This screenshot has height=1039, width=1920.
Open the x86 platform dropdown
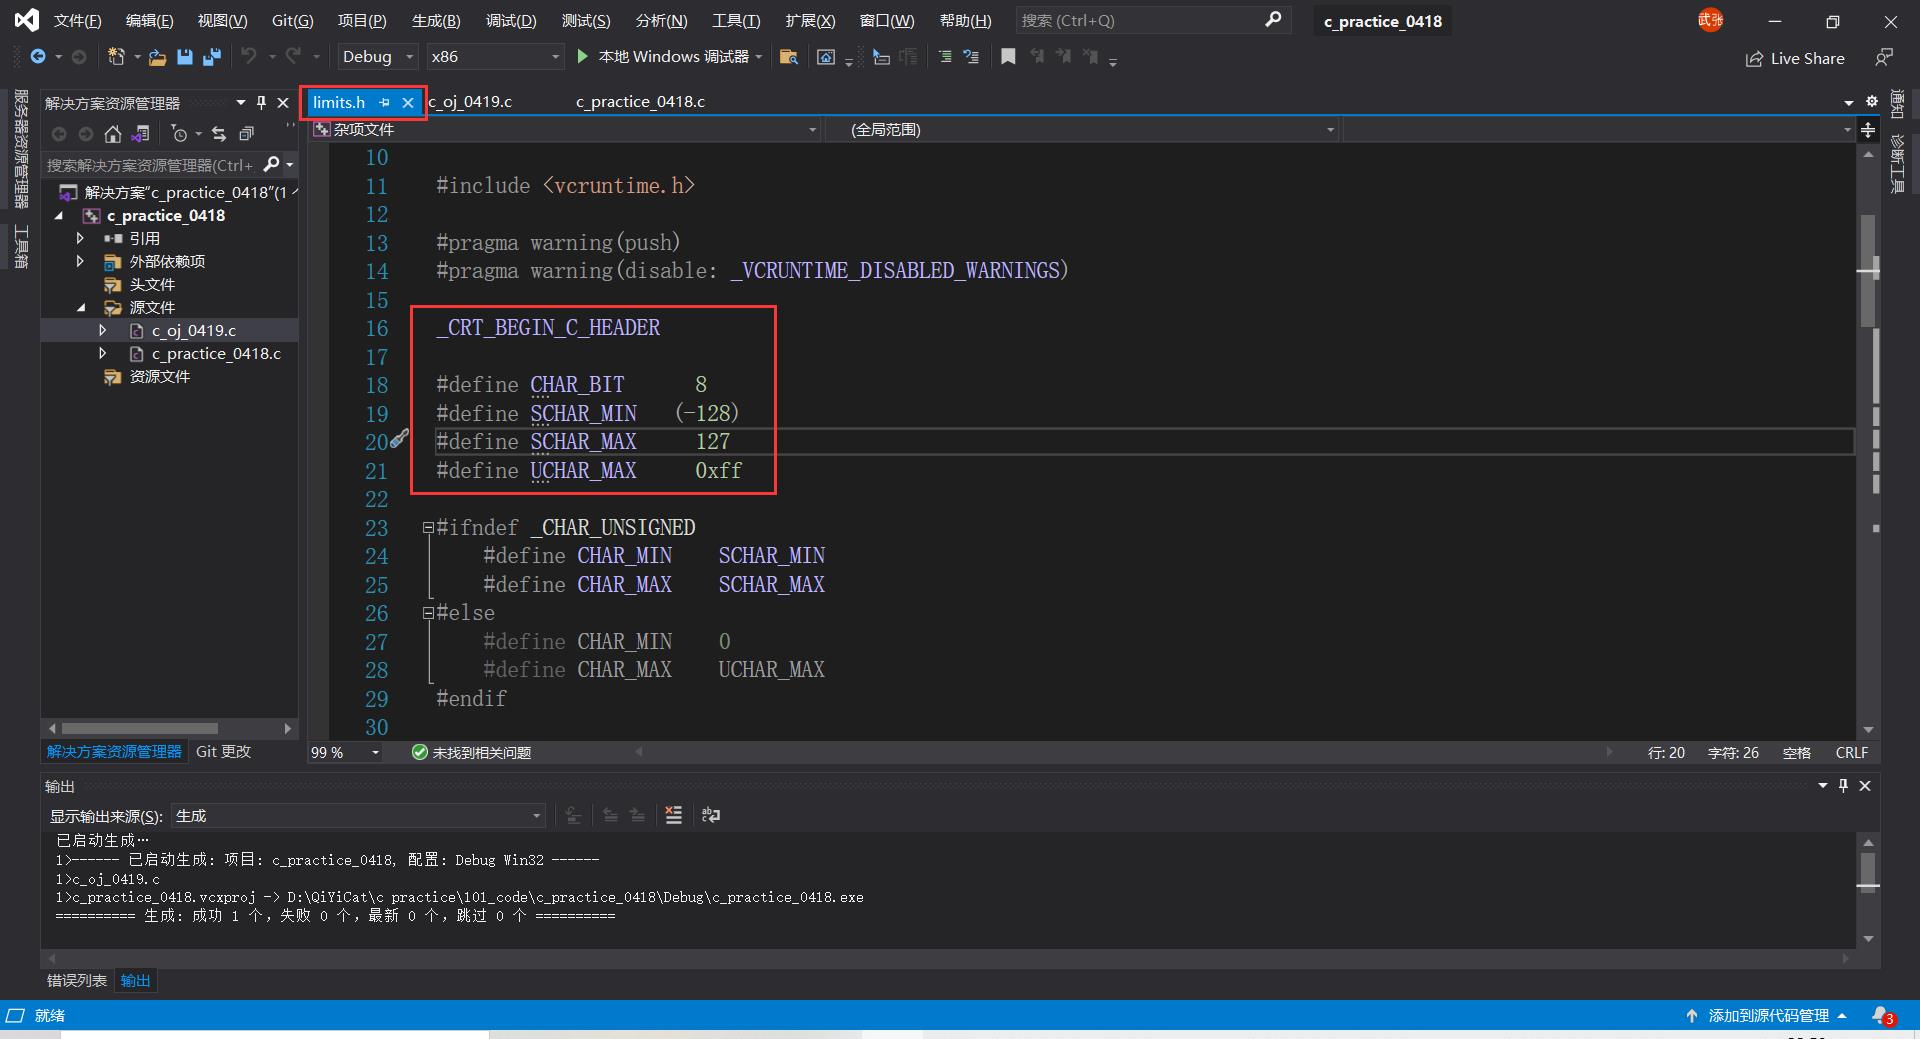(495, 57)
